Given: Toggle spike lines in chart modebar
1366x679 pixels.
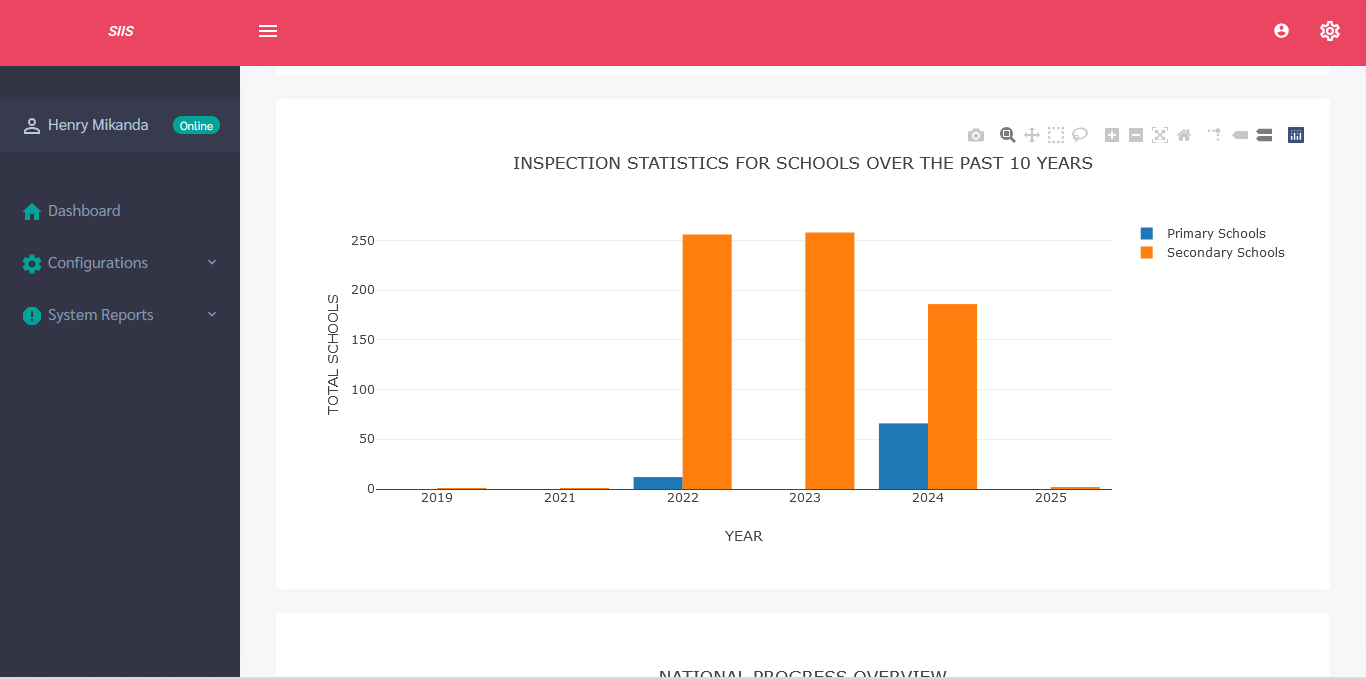Looking at the screenshot, I should tap(1215, 135).
